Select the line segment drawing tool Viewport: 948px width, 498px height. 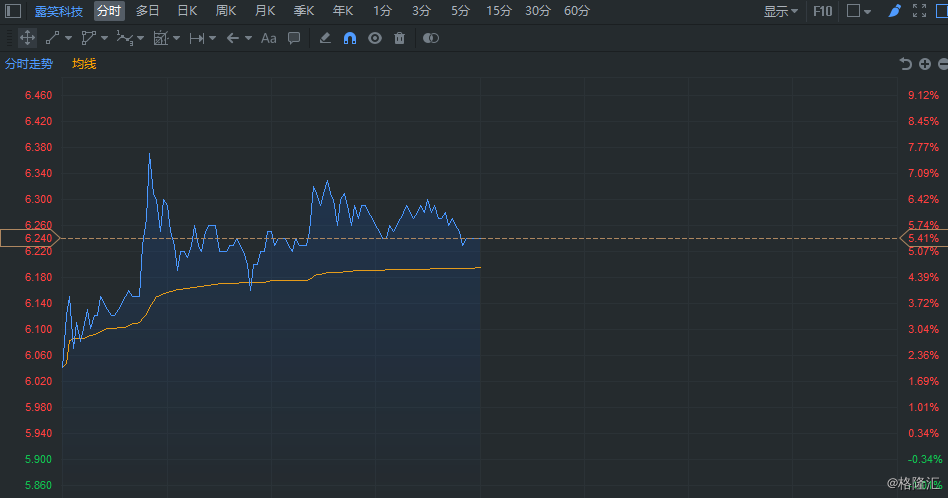(53, 38)
